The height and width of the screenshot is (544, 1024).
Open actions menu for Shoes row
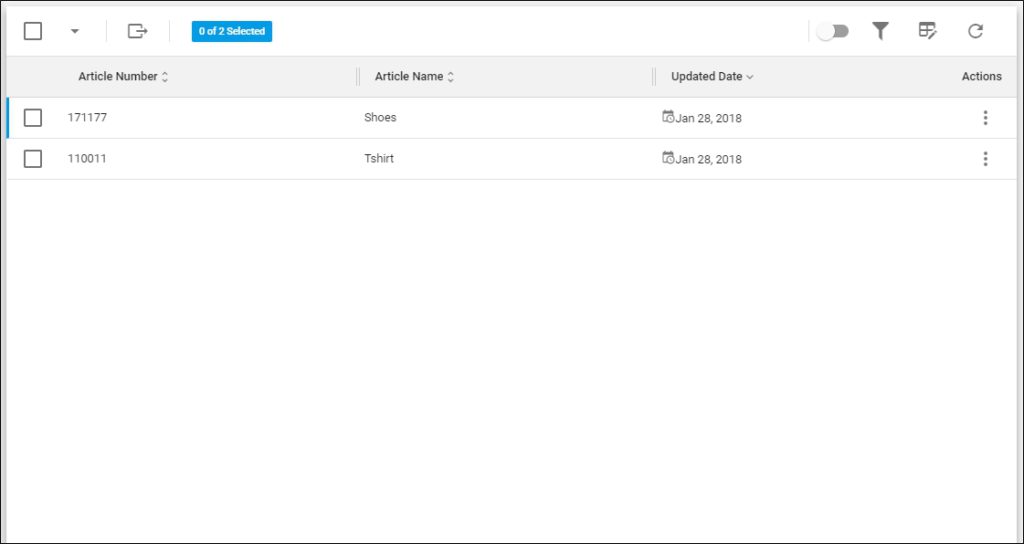(985, 118)
